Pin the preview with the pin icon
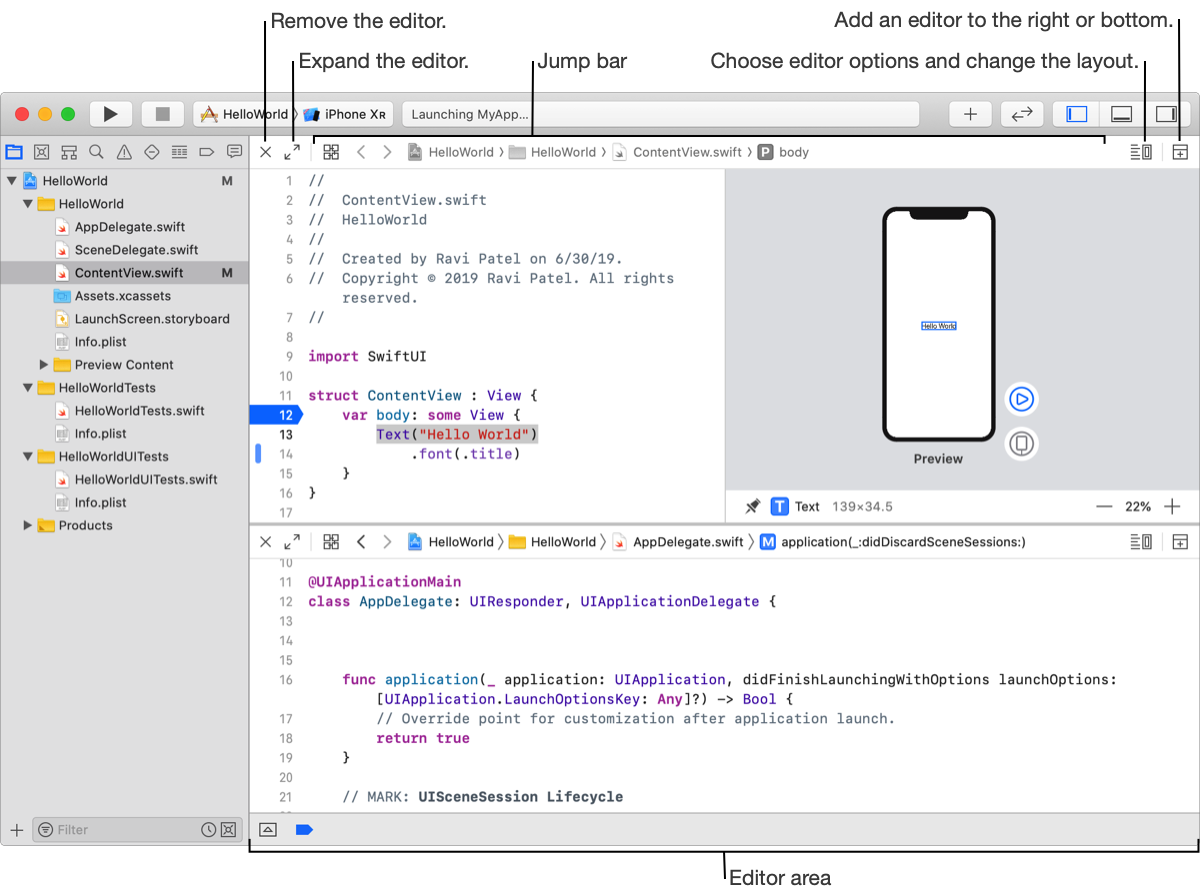Image resolution: width=1202 pixels, height=896 pixels. [x=752, y=507]
